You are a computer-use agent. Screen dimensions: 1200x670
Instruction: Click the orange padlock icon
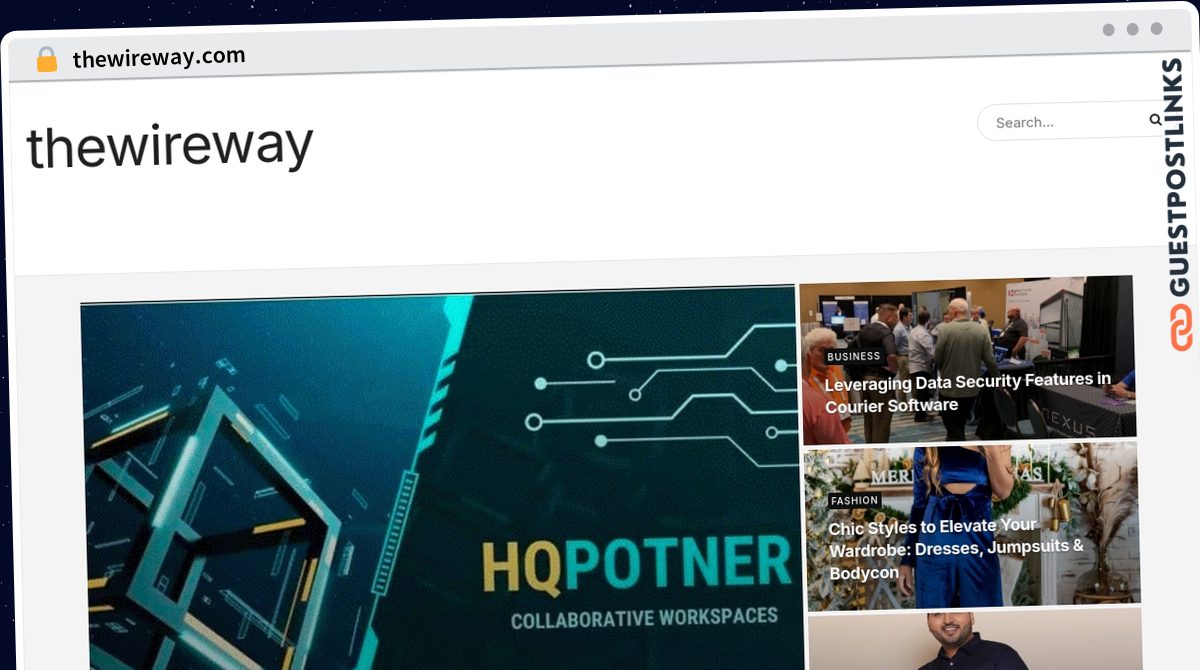(47, 60)
